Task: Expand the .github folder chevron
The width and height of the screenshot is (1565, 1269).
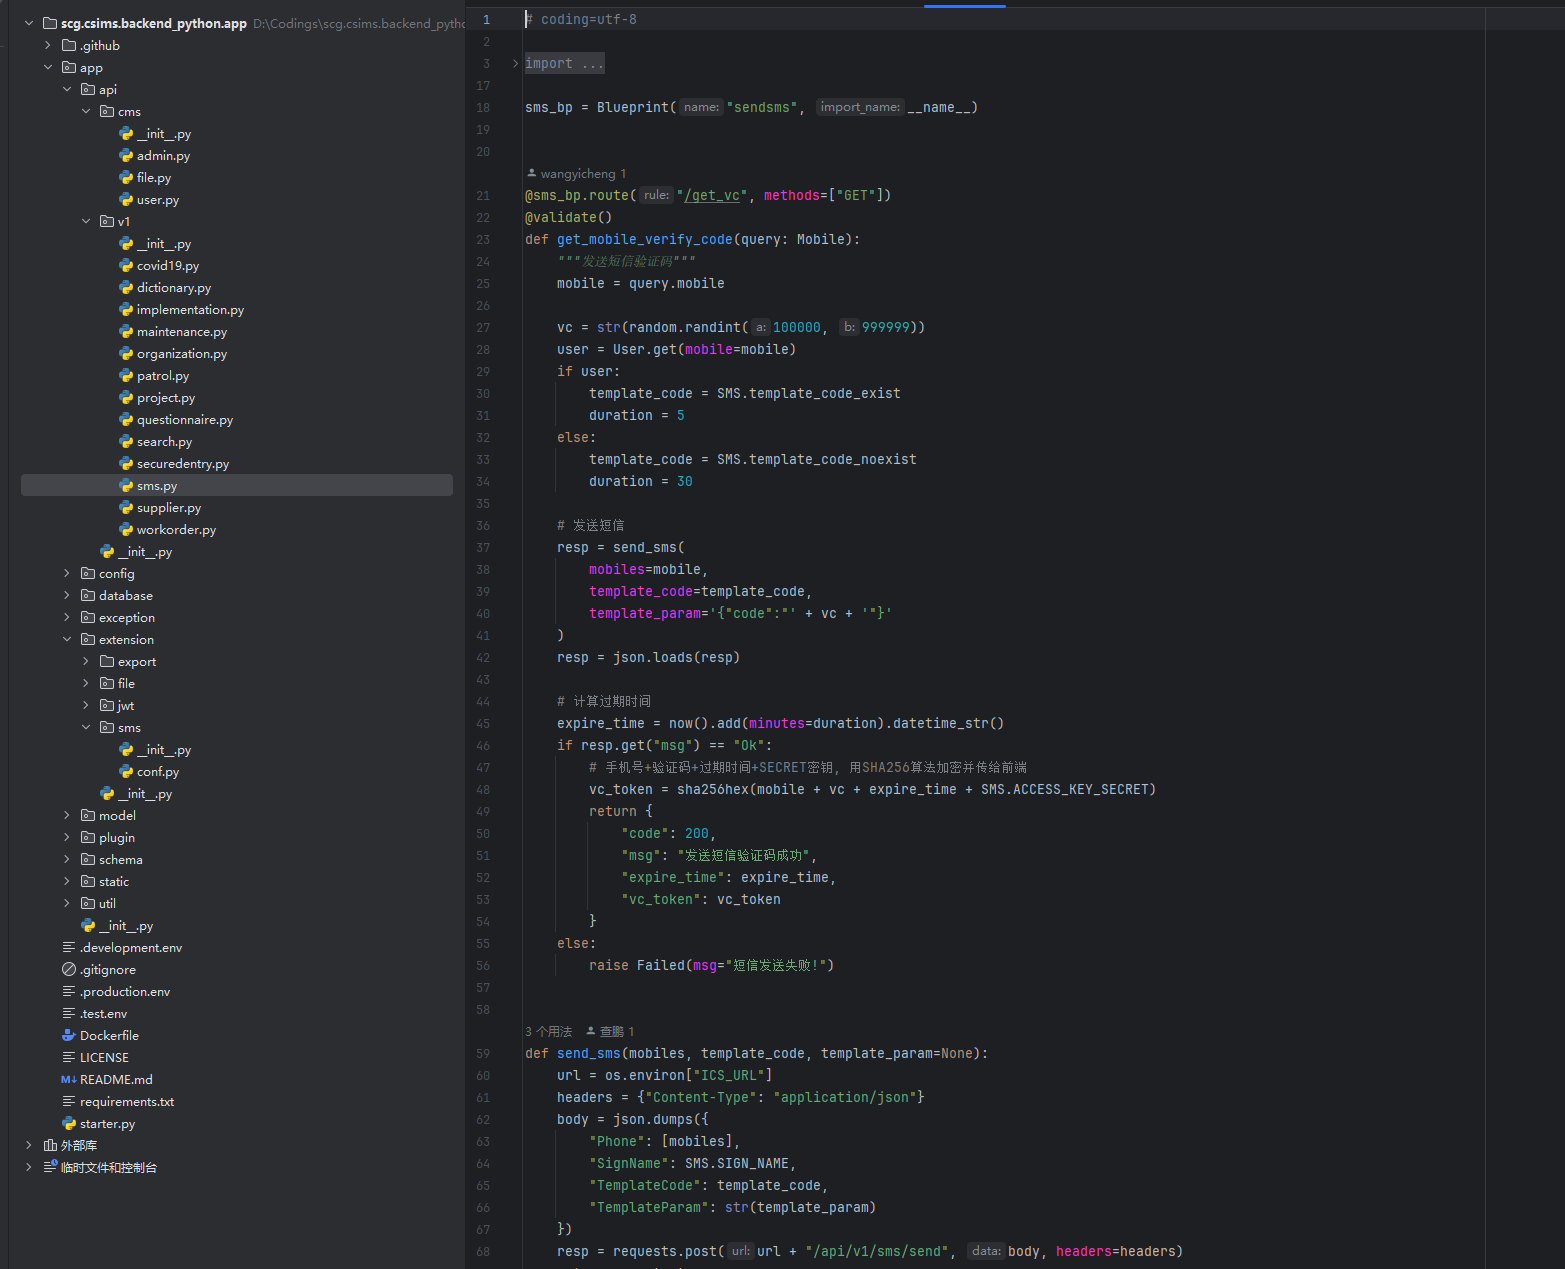Action: point(48,45)
